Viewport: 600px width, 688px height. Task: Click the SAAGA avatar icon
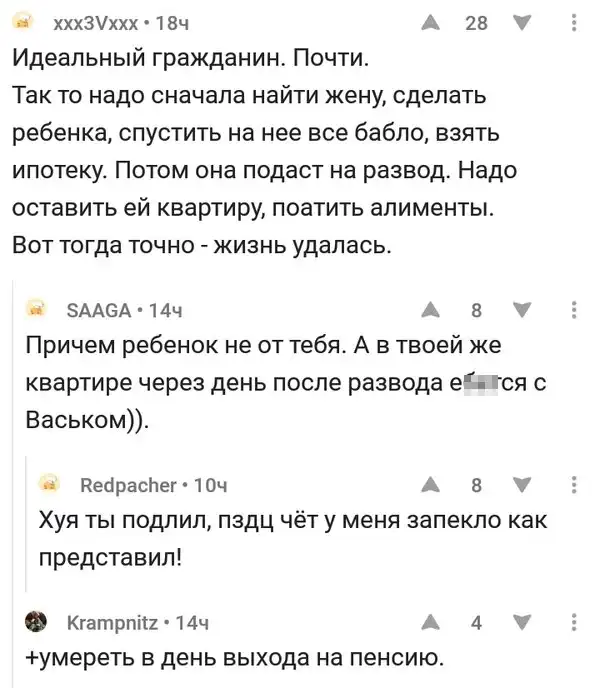coord(33,310)
